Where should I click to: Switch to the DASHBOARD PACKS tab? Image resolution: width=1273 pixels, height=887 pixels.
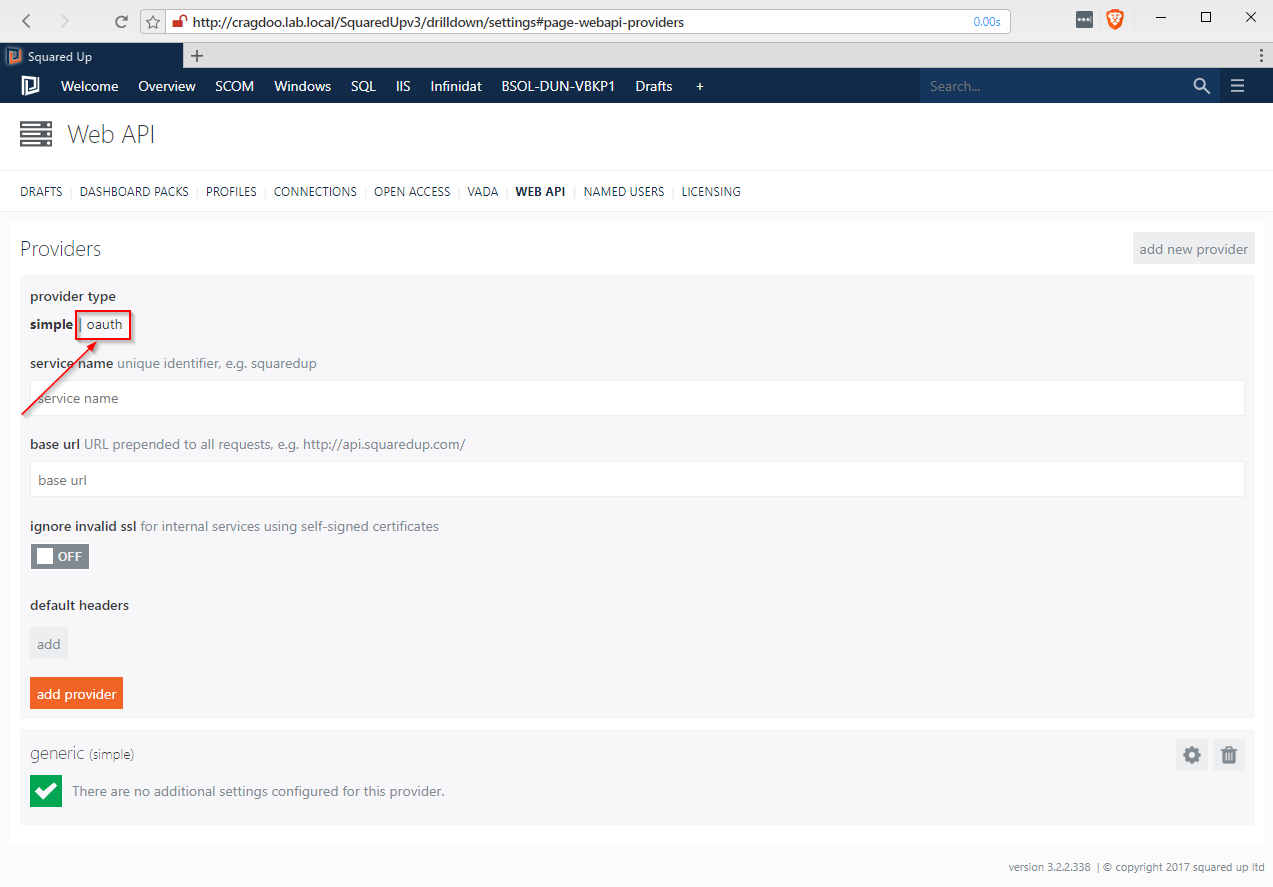pos(134,191)
